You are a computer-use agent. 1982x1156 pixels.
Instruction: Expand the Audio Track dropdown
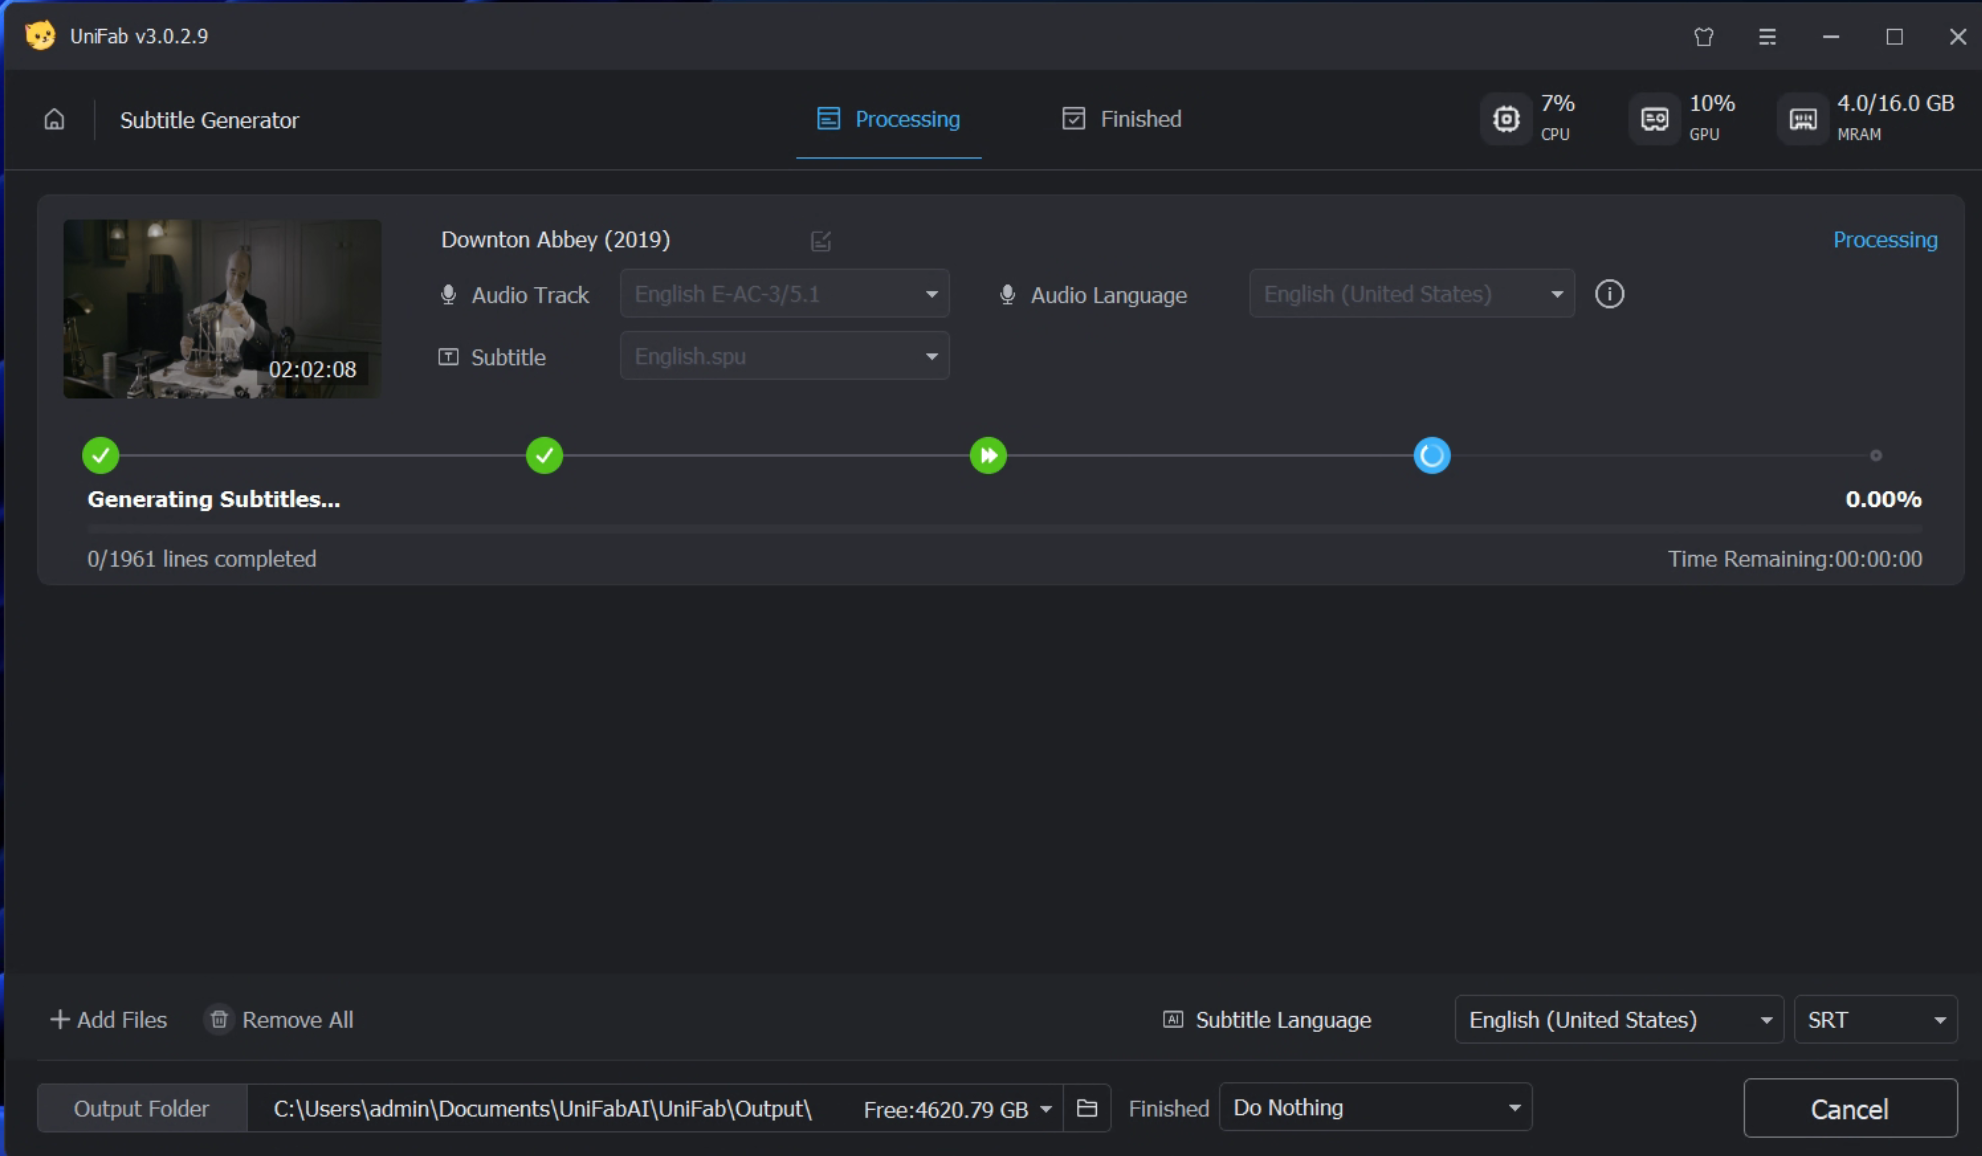tap(784, 294)
